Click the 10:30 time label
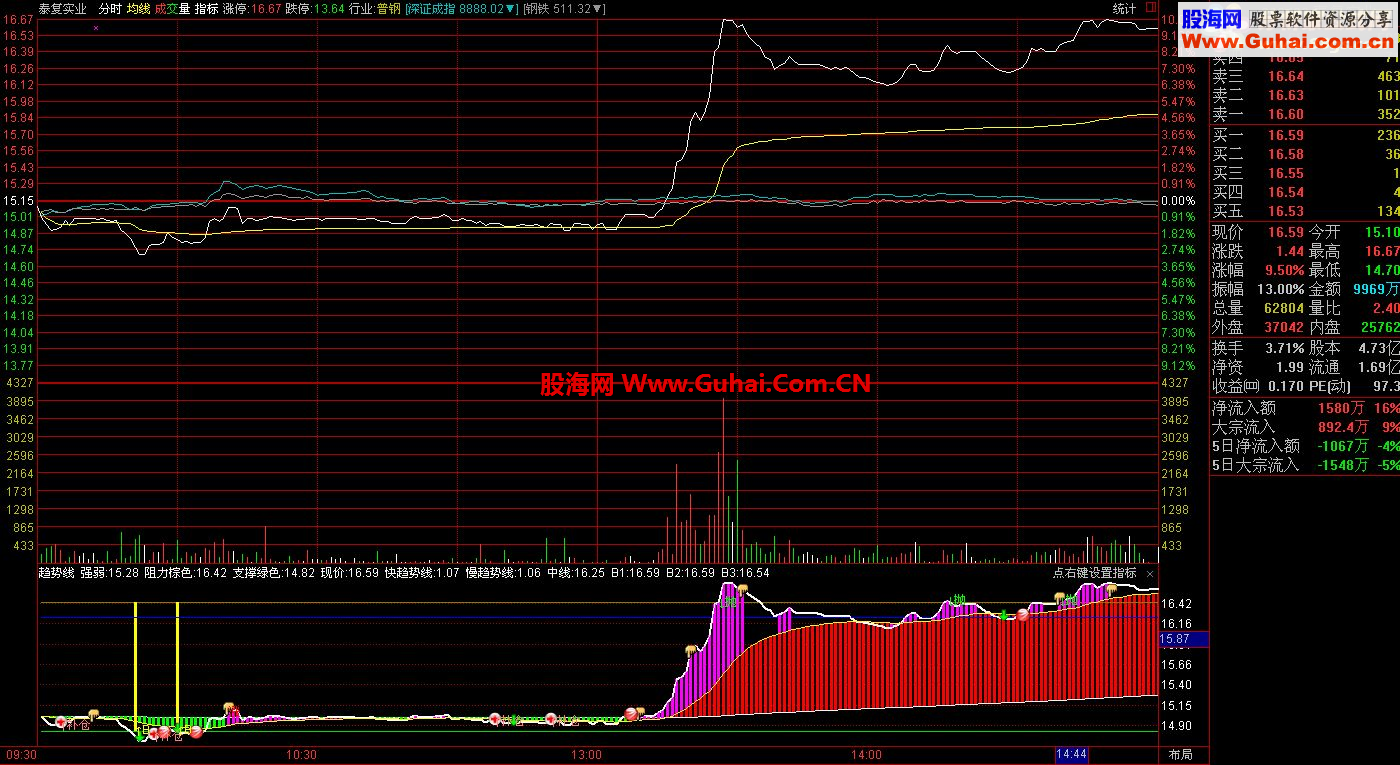 300,754
